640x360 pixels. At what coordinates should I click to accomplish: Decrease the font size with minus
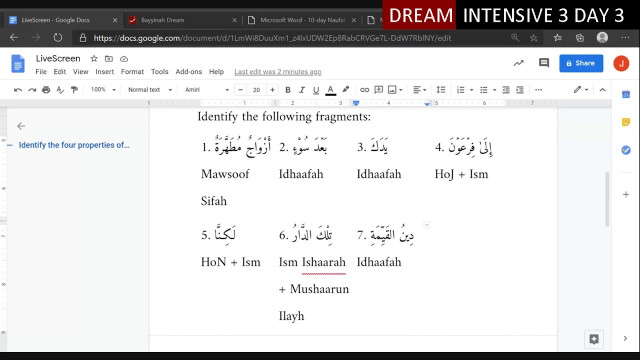[240, 90]
